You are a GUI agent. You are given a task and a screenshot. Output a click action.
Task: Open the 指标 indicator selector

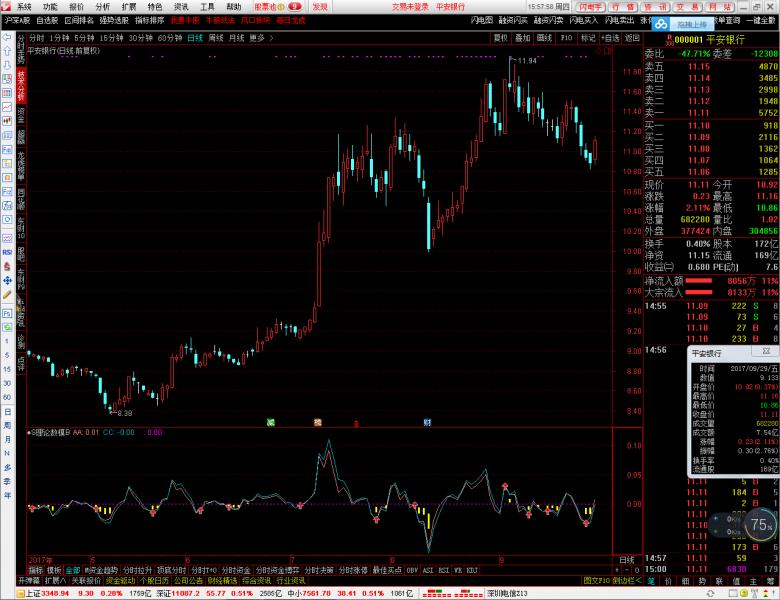[36, 570]
